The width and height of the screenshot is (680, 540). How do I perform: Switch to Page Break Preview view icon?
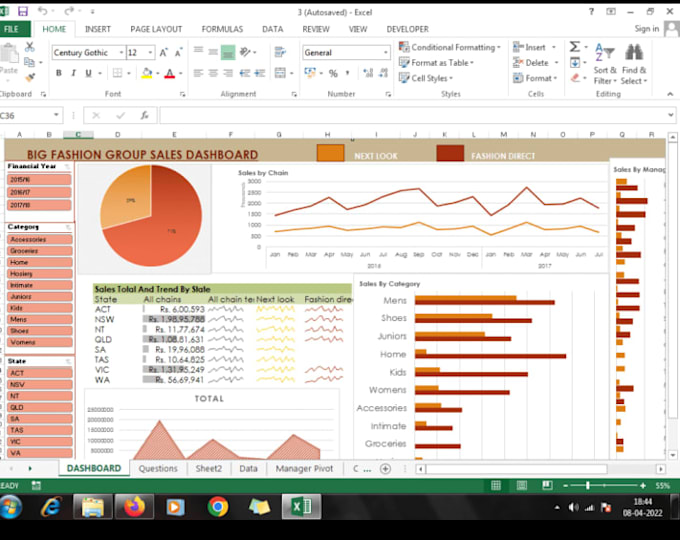547,485
